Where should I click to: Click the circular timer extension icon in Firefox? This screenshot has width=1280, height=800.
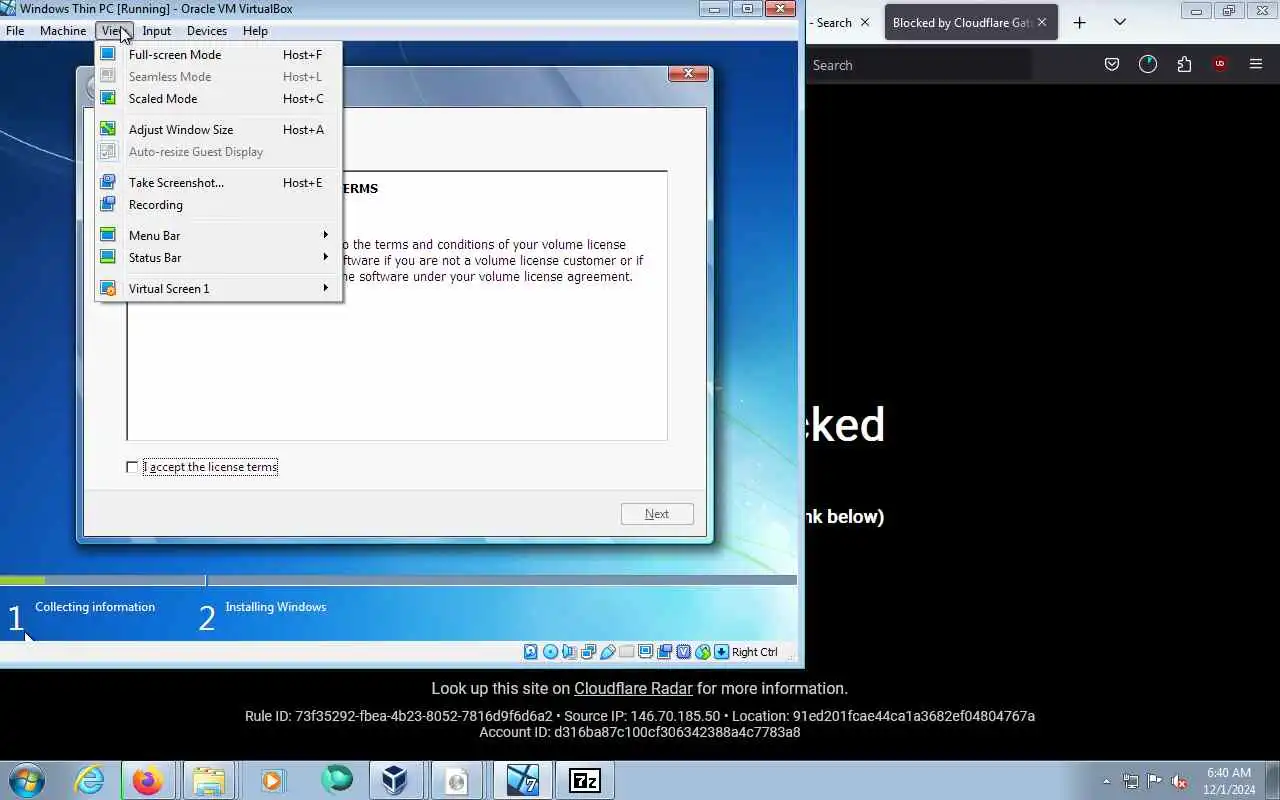[x=1148, y=64]
